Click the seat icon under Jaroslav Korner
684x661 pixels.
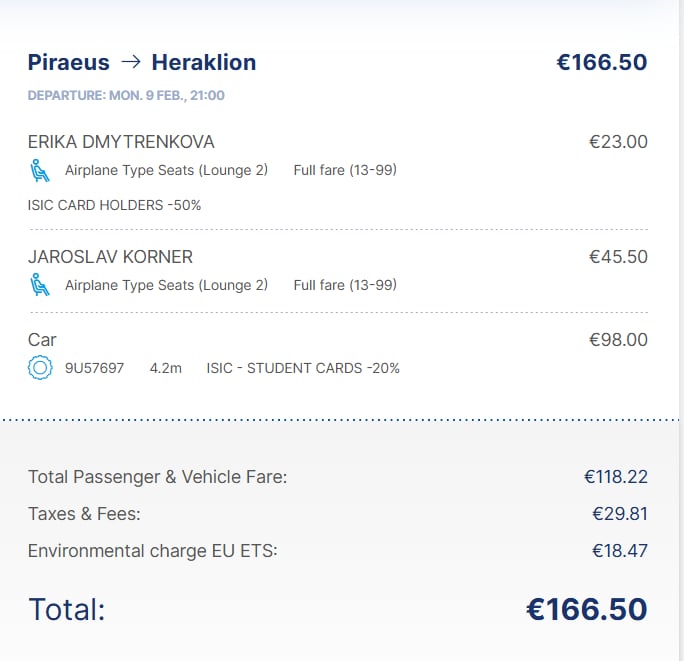tap(40, 285)
